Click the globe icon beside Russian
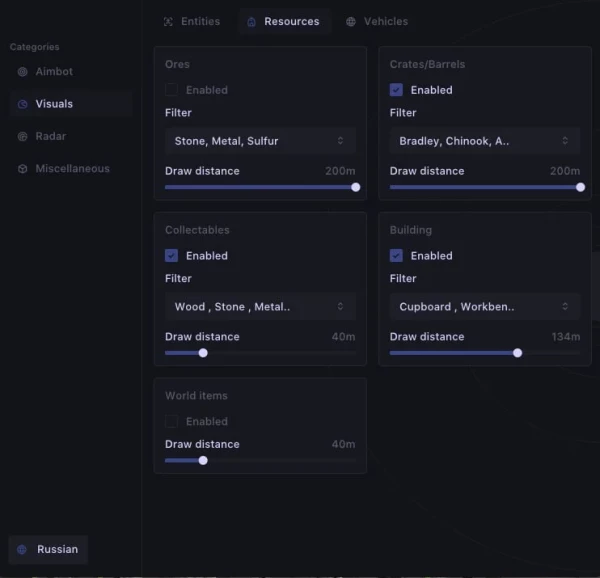 coord(23,549)
